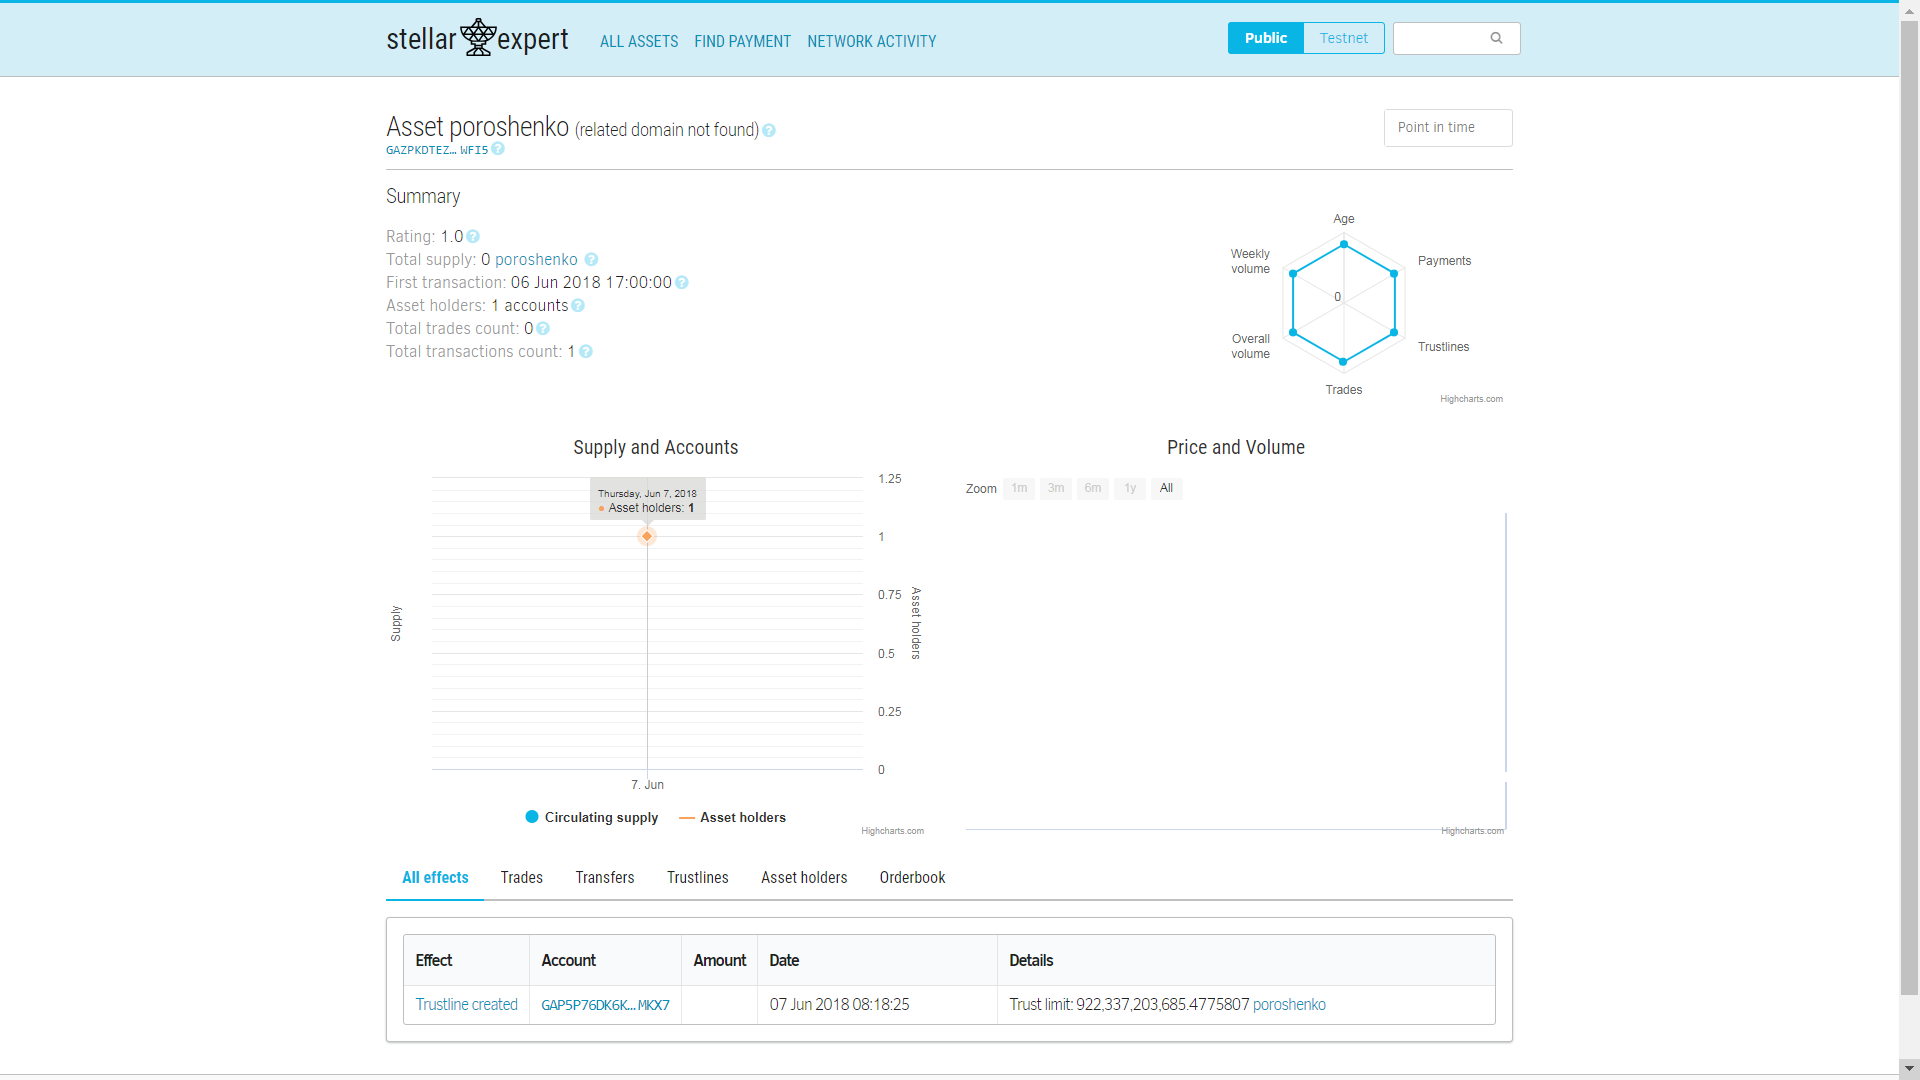Screen dimensions: 1920x1080
Task: Click the page vertical scrollbar
Action: 1910,508
